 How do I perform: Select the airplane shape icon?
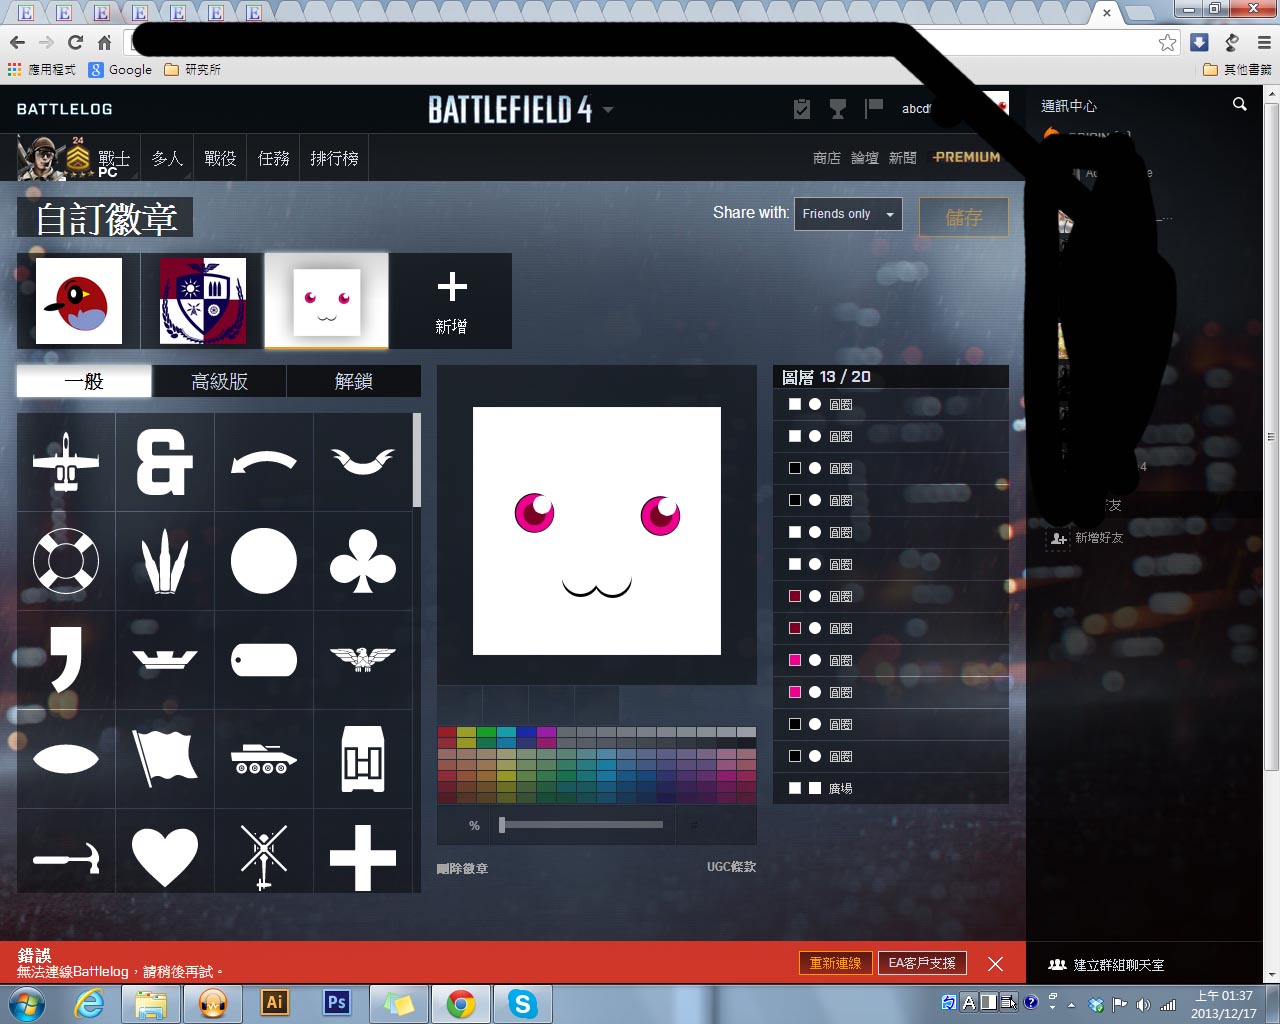click(x=66, y=462)
